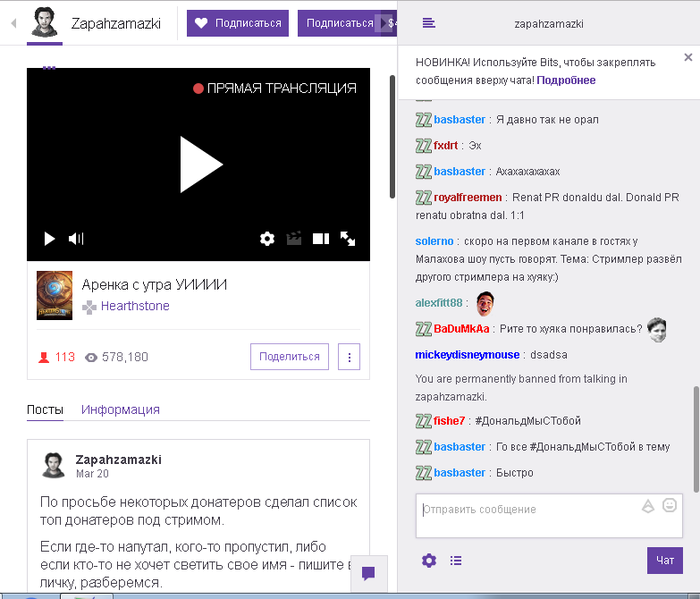The image size is (700, 599).
Task: Click the ПРЯМАЯ ТРАНСЛЯЦИЯ live indicator
Action: (275, 88)
